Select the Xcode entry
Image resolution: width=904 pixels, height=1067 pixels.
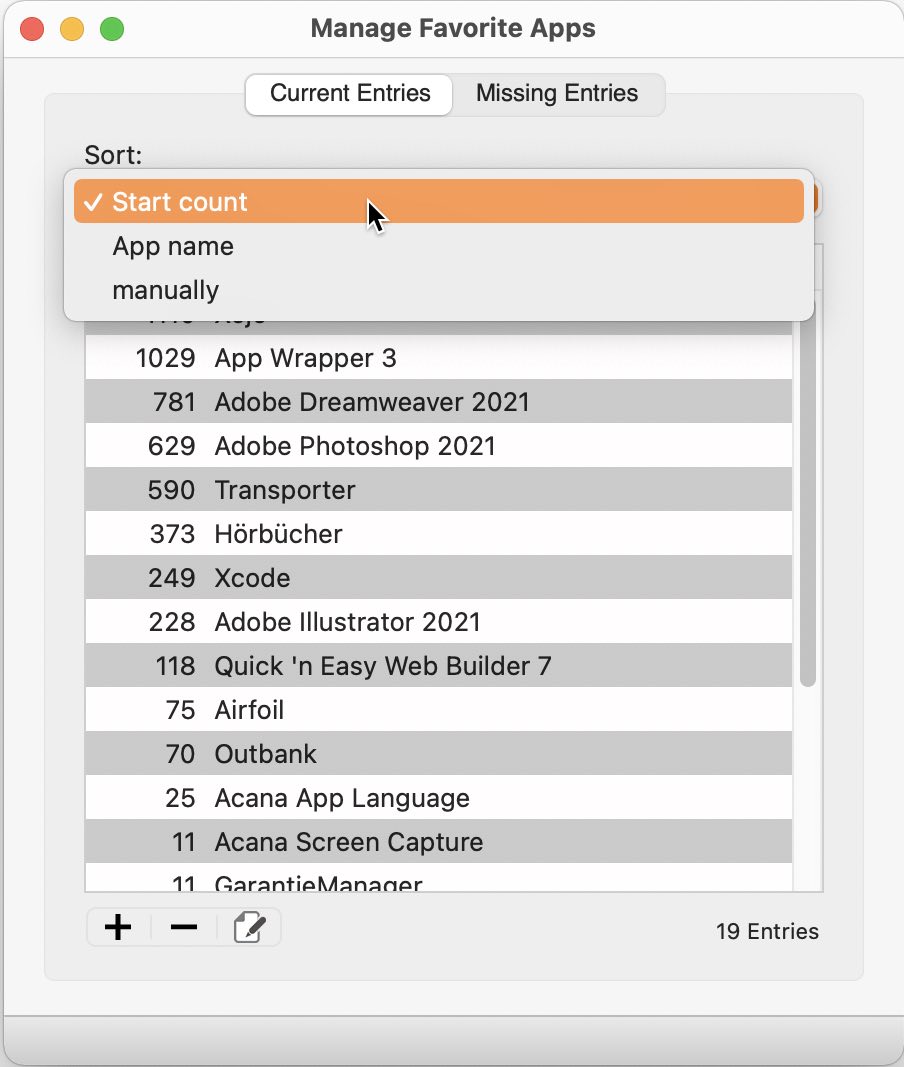438,578
